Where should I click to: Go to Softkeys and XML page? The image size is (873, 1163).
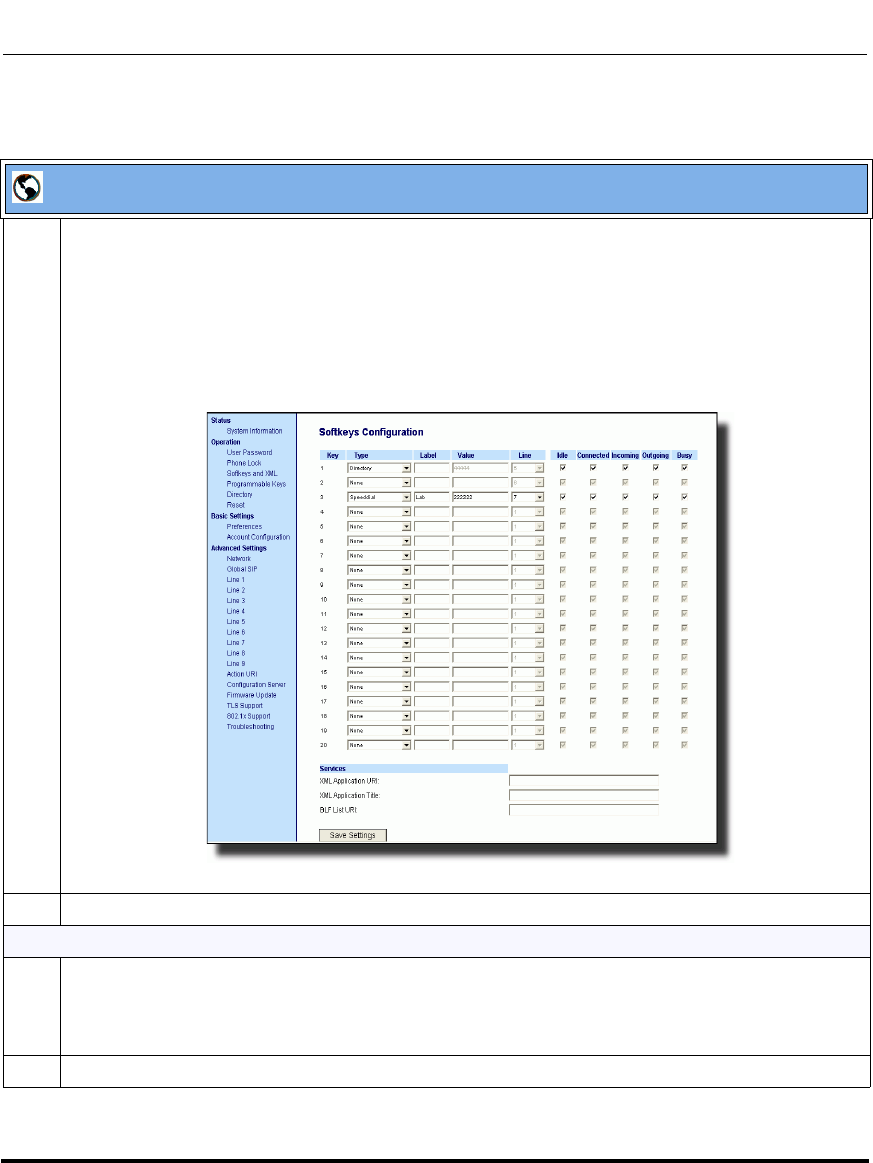[252, 473]
